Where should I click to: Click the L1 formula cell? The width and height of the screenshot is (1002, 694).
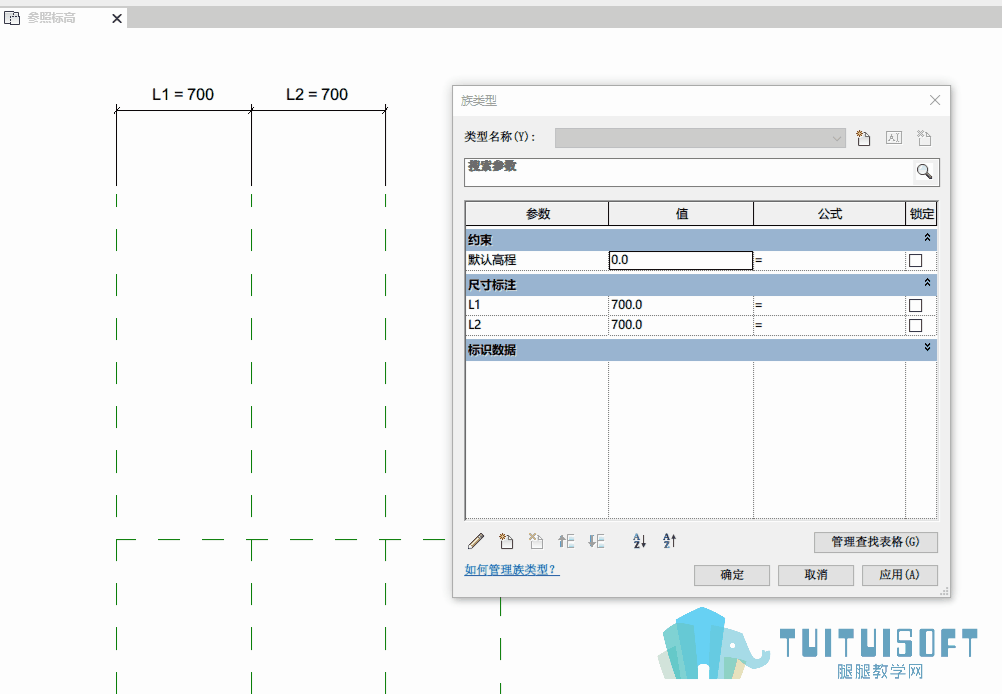click(x=829, y=305)
